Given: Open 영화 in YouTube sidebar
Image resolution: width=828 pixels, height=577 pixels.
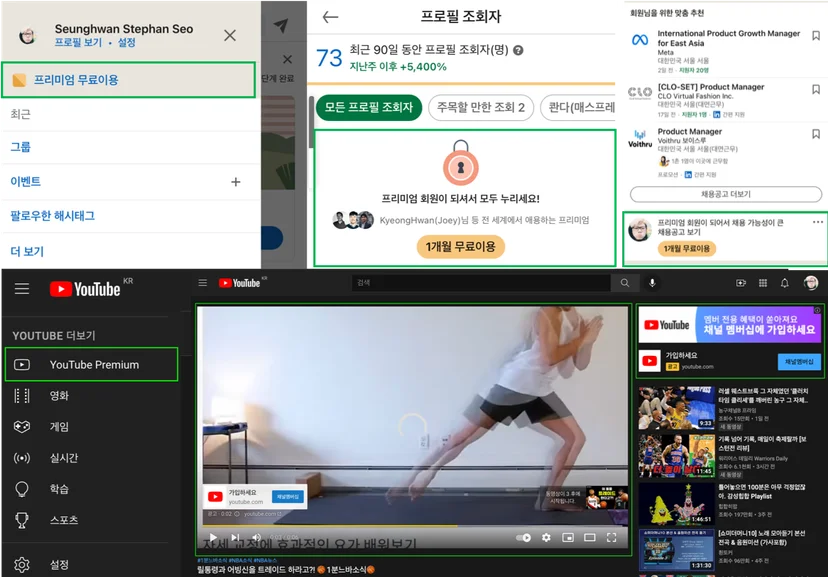Looking at the screenshot, I should (x=59, y=396).
